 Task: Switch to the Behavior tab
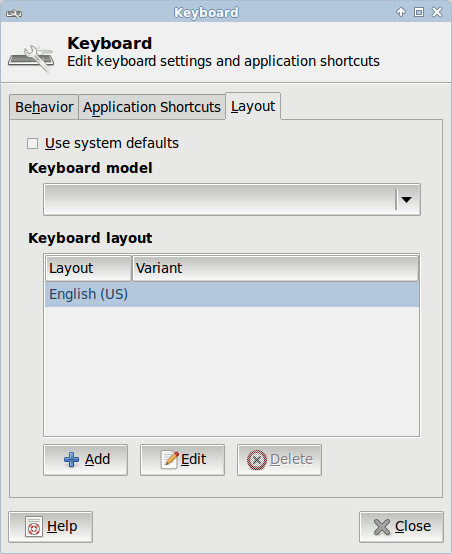coord(44,107)
